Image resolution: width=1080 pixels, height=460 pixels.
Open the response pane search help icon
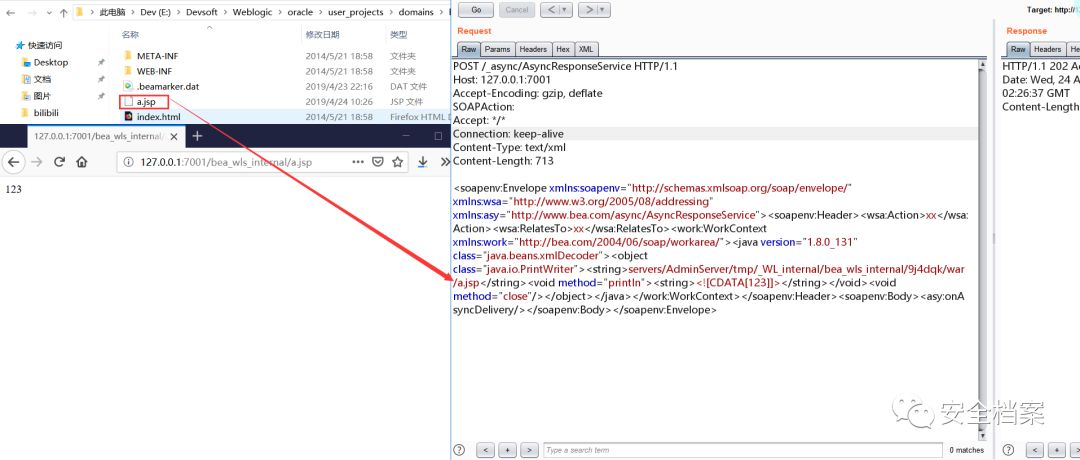[1008, 450]
